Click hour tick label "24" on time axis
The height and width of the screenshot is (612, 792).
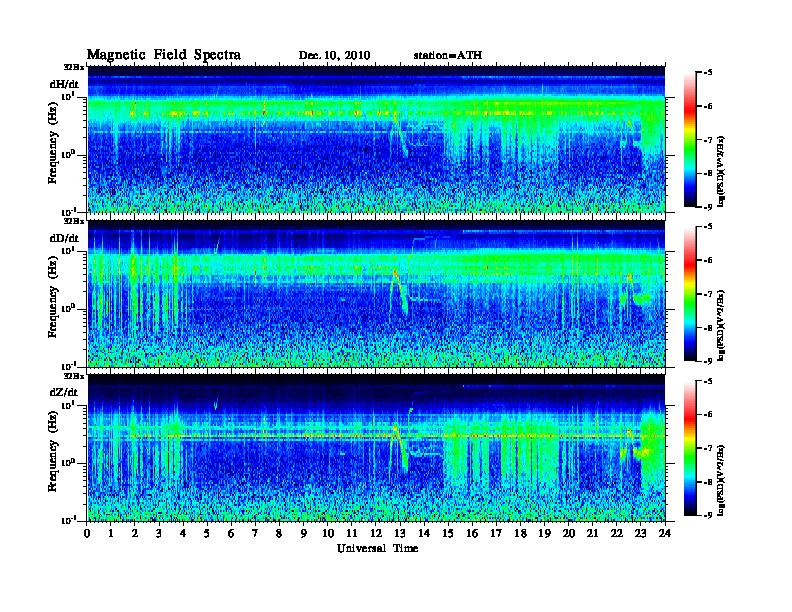pos(665,533)
